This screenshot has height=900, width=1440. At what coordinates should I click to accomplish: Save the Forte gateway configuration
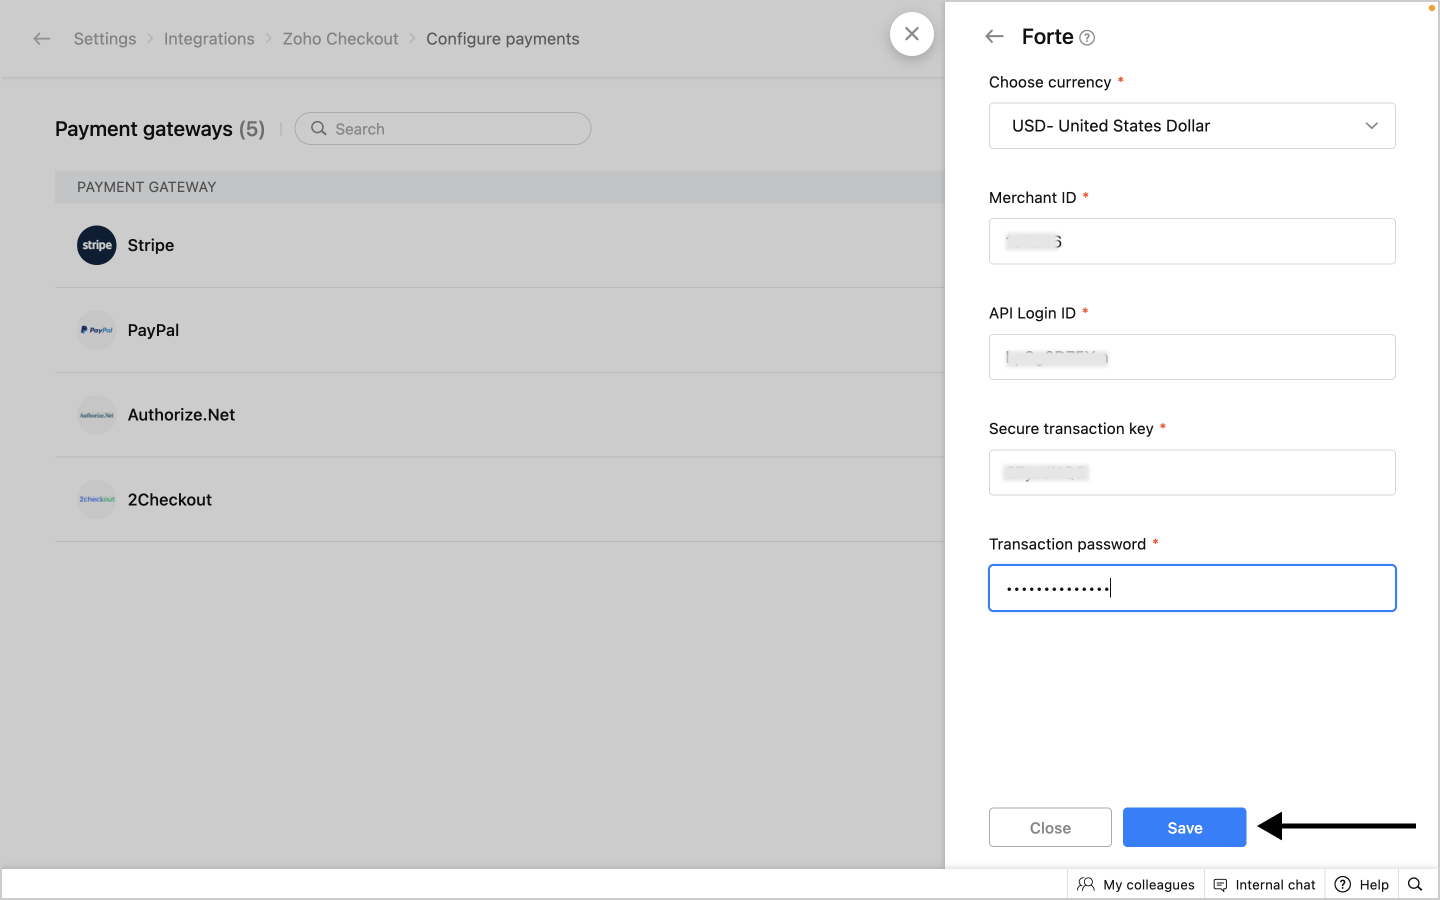pyautogui.click(x=1184, y=827)
